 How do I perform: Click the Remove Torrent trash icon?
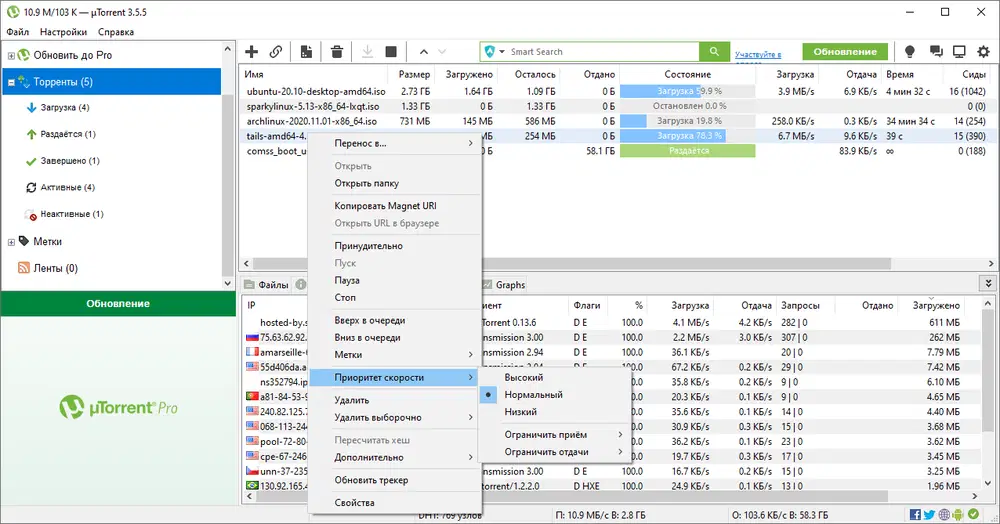pos(337,52)
